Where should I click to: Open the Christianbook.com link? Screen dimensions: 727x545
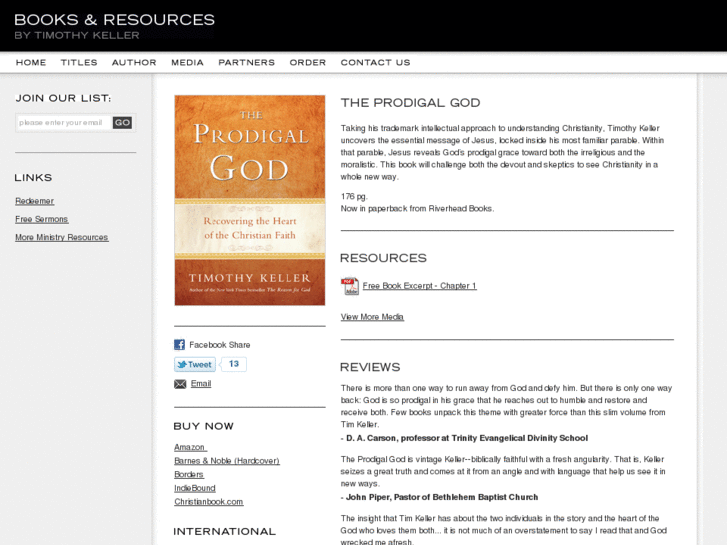(209, 502)
